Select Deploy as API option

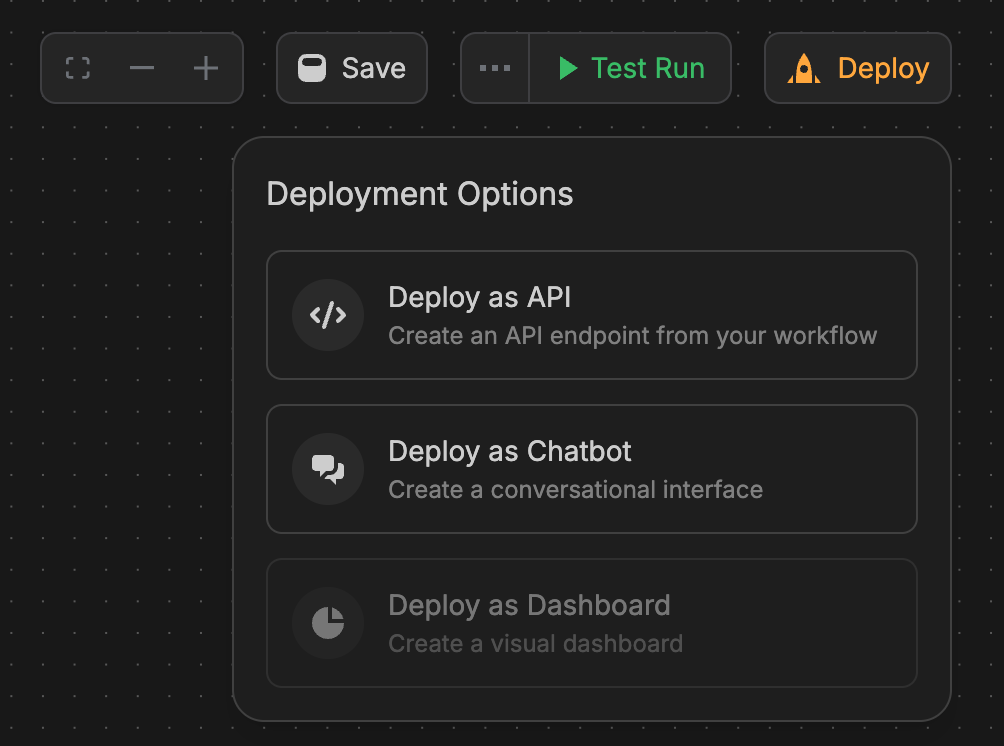(592, 315)
